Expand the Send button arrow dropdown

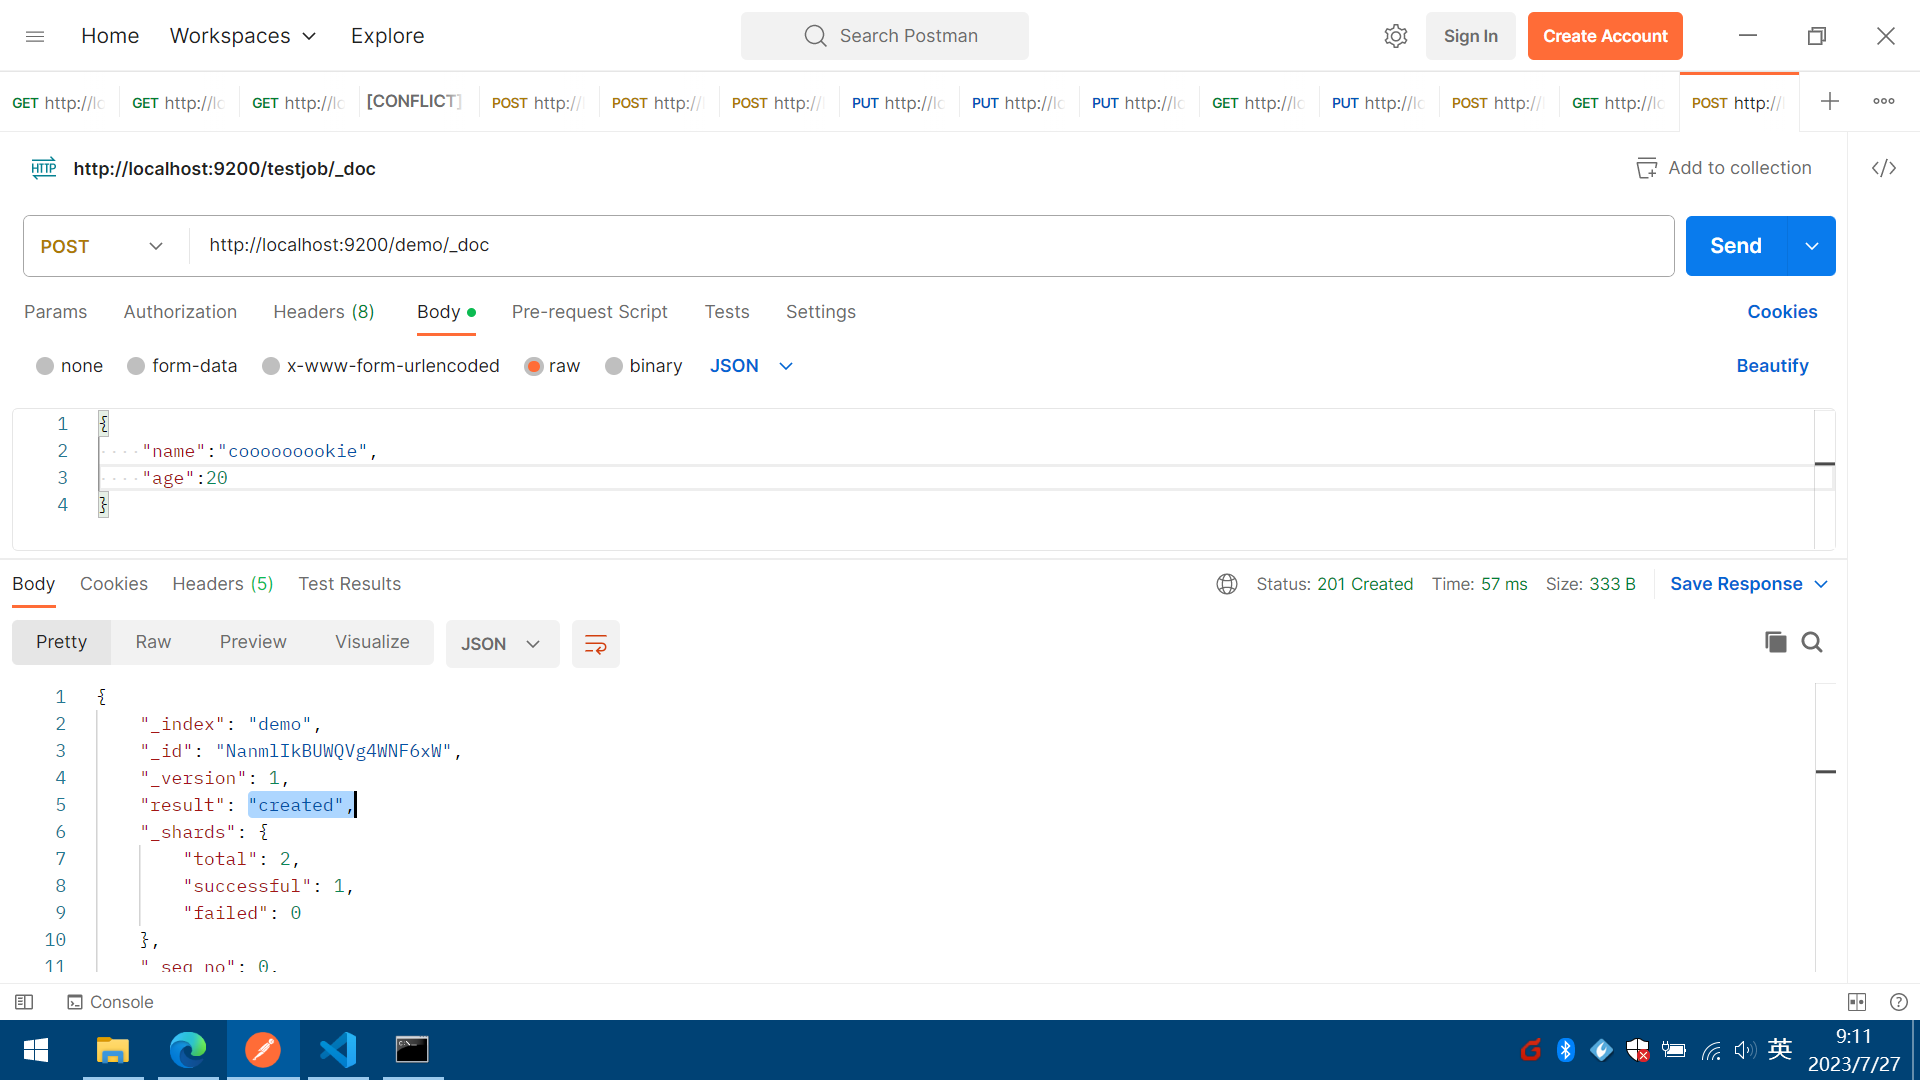[1811, 246]
